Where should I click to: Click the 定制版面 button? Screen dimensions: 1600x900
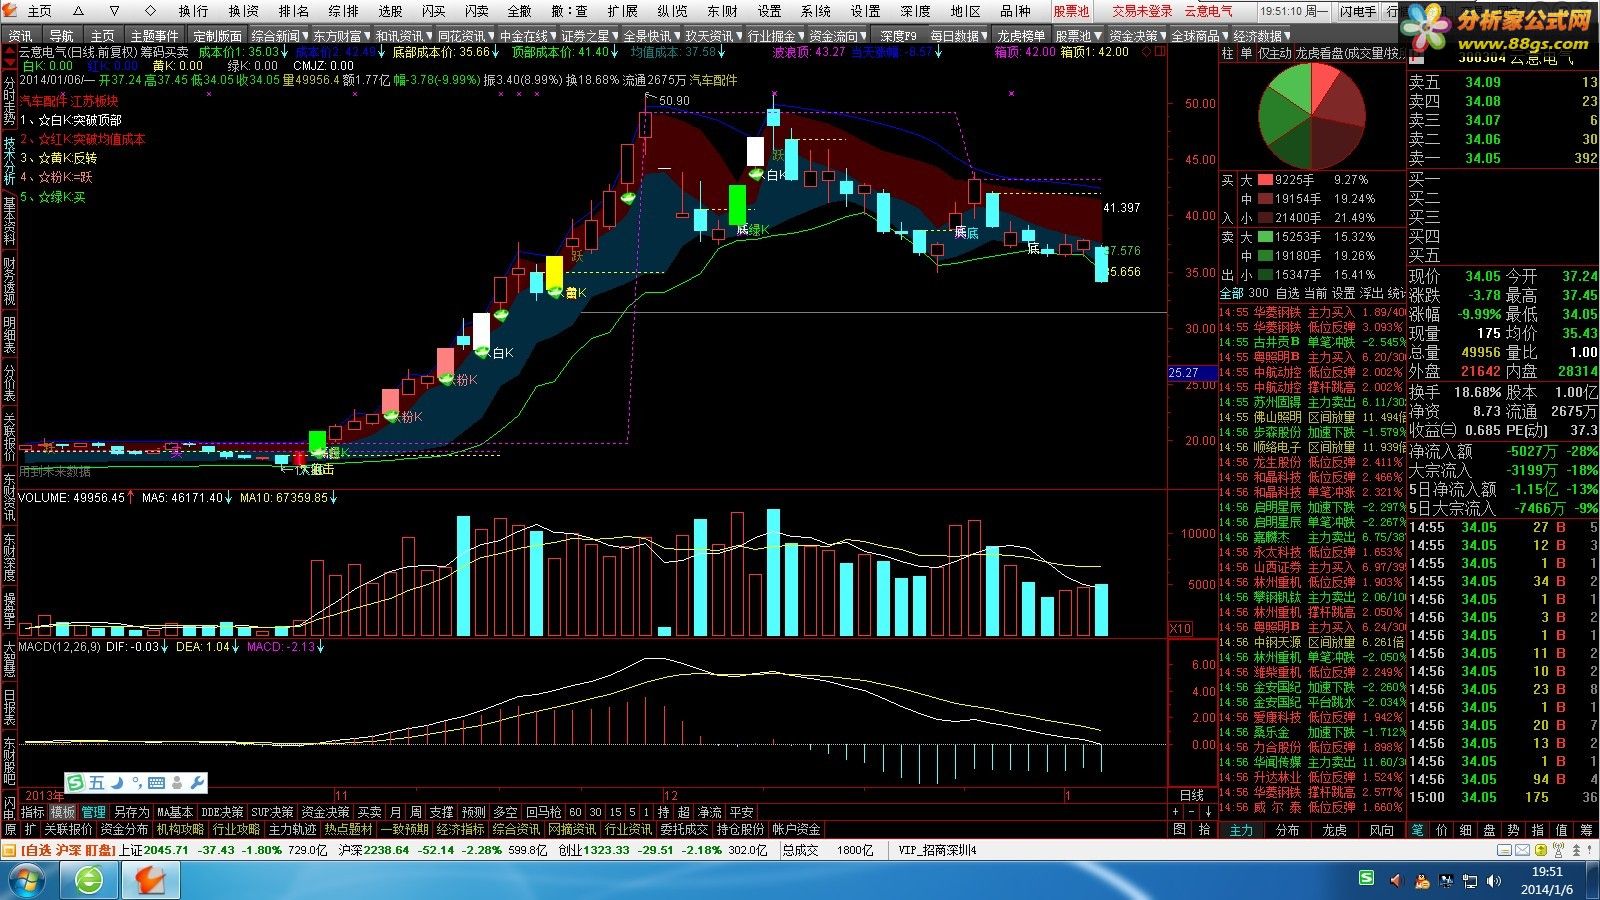coord(217,35)
